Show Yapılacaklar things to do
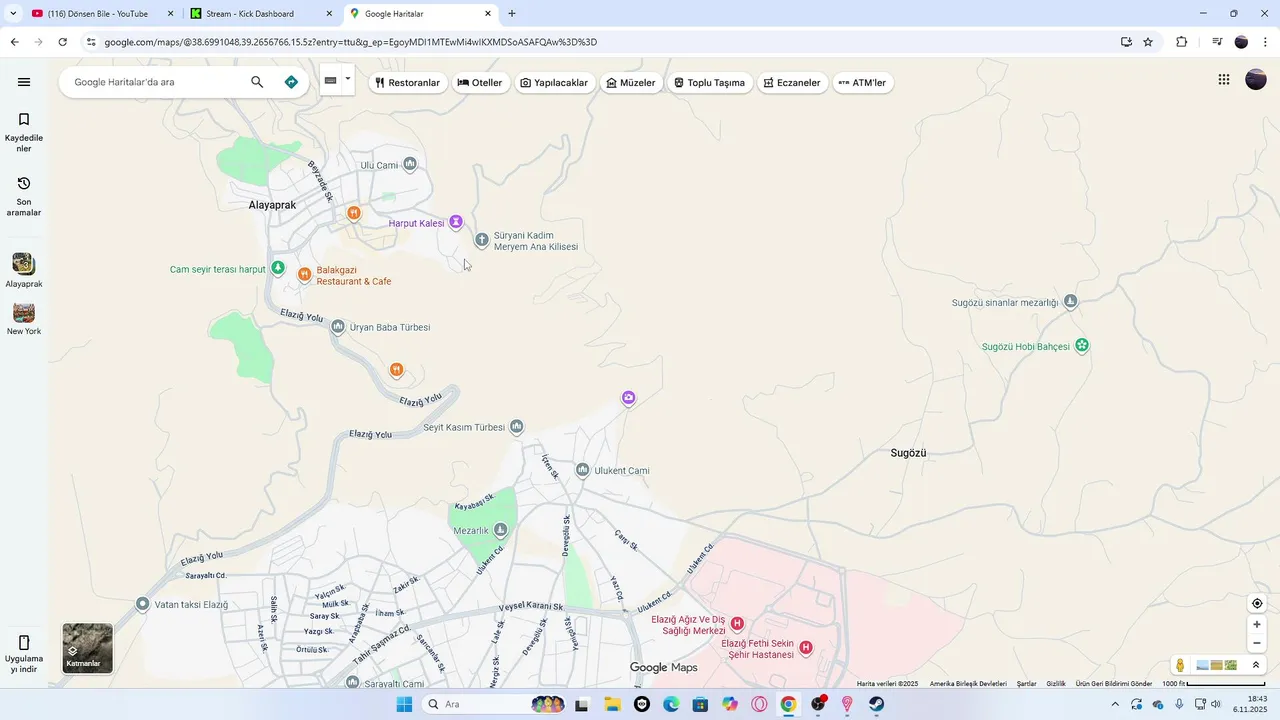Viewport: 1280px width, 720px height. coord(554,83)
